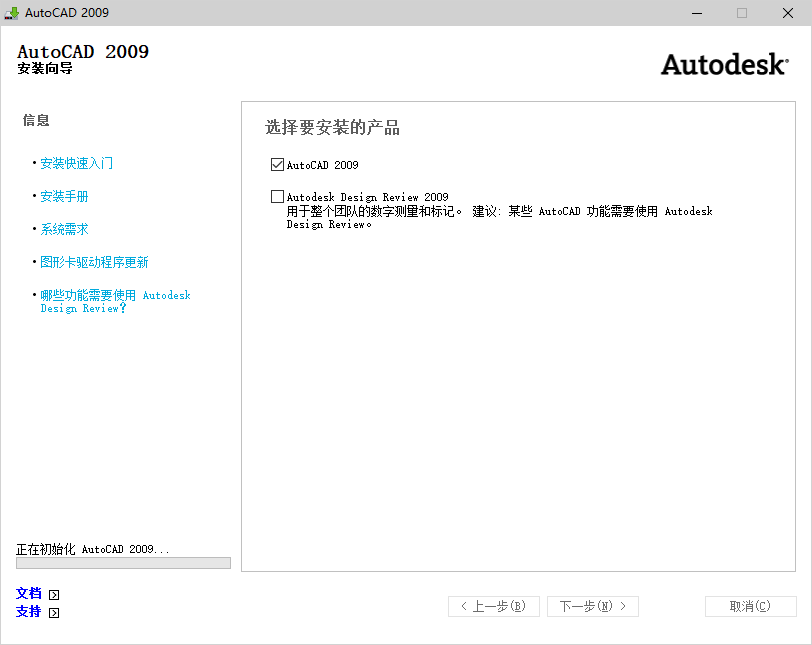Click the Autodesk logo
The width and height of the screenshot is (812, 645).
723,64
